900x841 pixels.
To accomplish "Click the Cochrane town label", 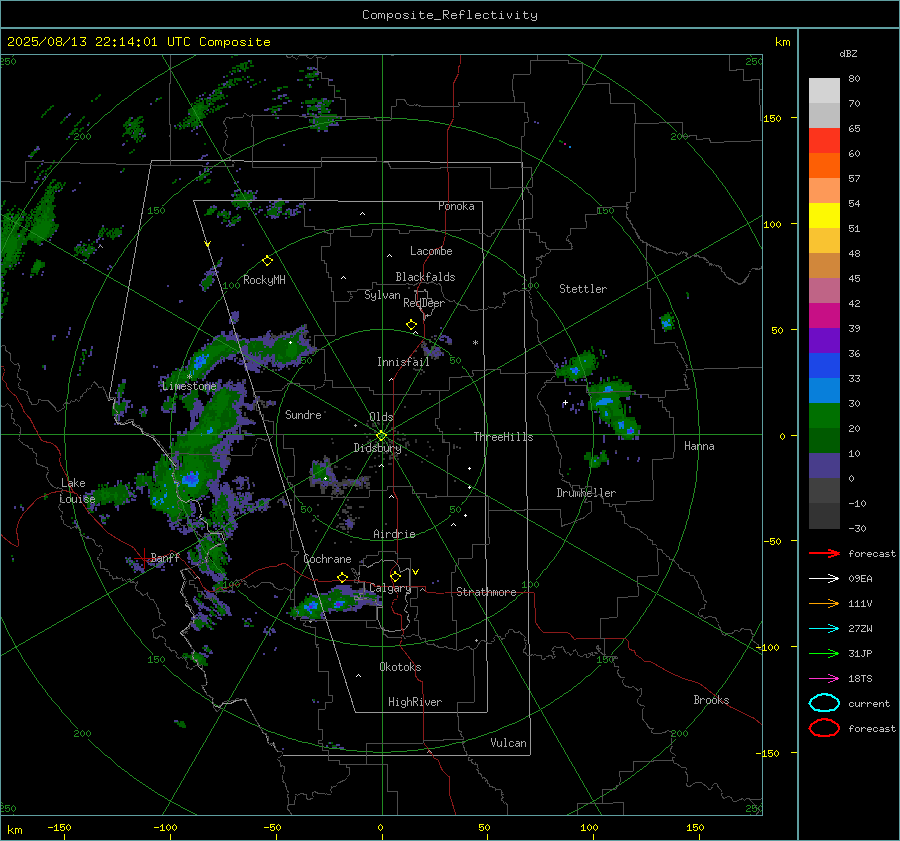I will click(327, 559).
